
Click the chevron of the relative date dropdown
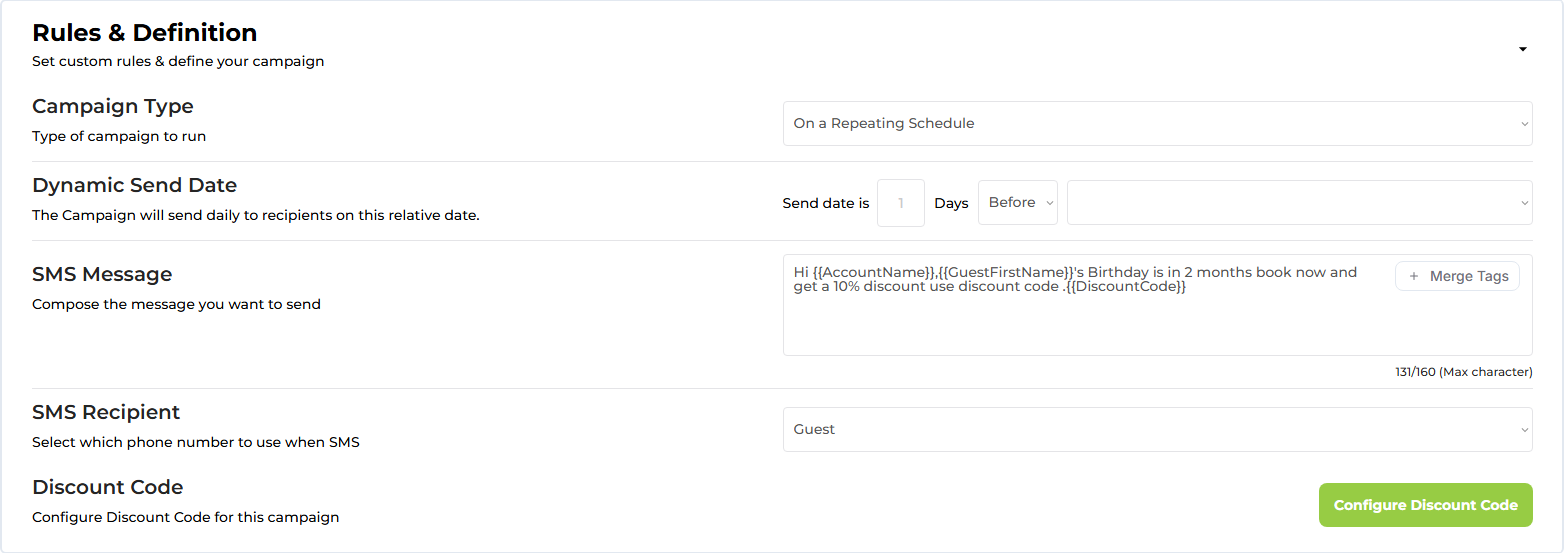click(1524, 203)
